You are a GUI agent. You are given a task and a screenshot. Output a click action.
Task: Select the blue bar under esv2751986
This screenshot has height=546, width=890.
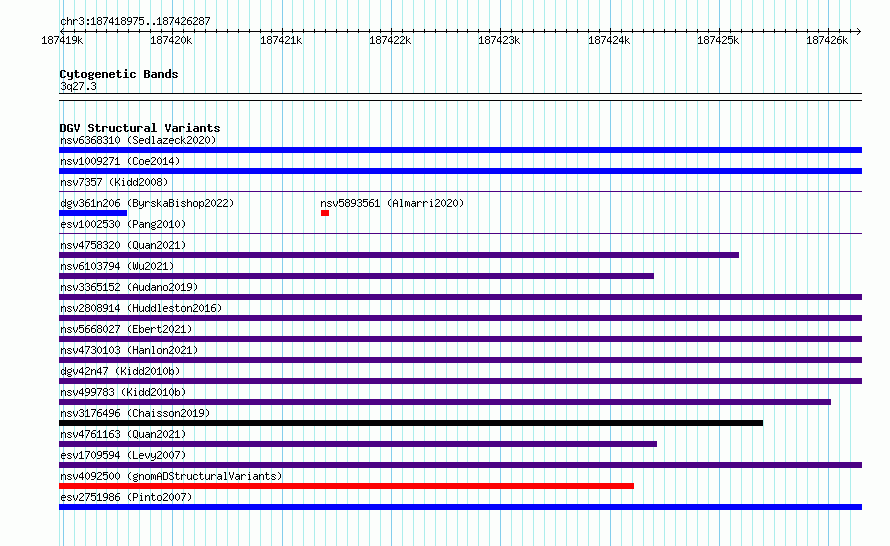[x=460, y=507]
